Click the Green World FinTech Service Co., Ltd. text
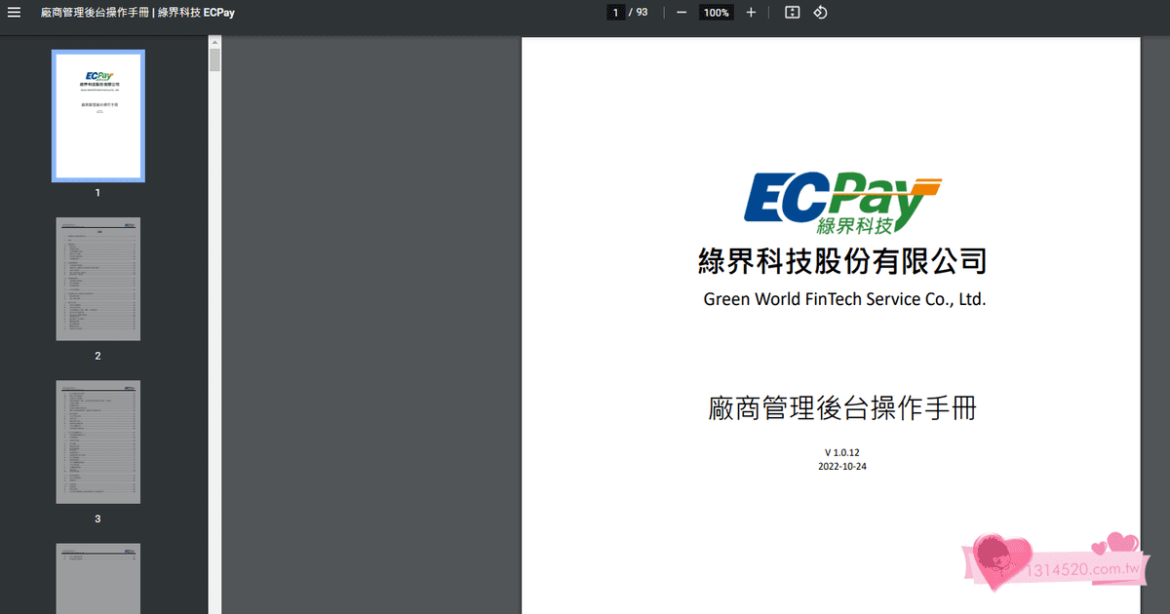 click(x=844, y=299)
